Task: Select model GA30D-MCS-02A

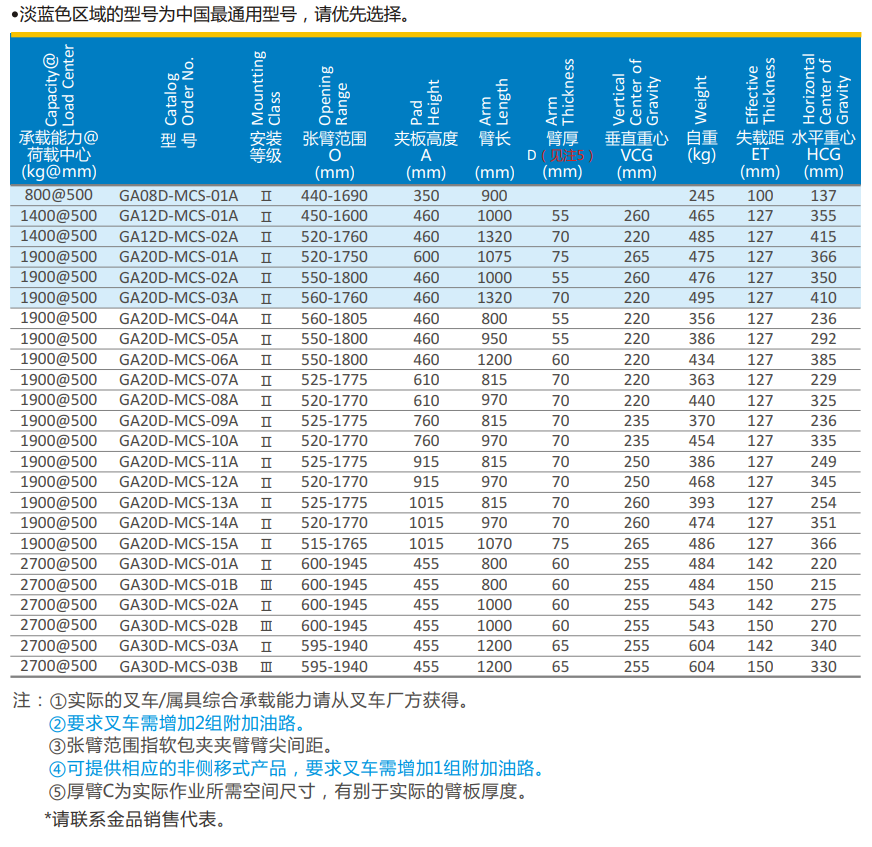Action: 179,605
